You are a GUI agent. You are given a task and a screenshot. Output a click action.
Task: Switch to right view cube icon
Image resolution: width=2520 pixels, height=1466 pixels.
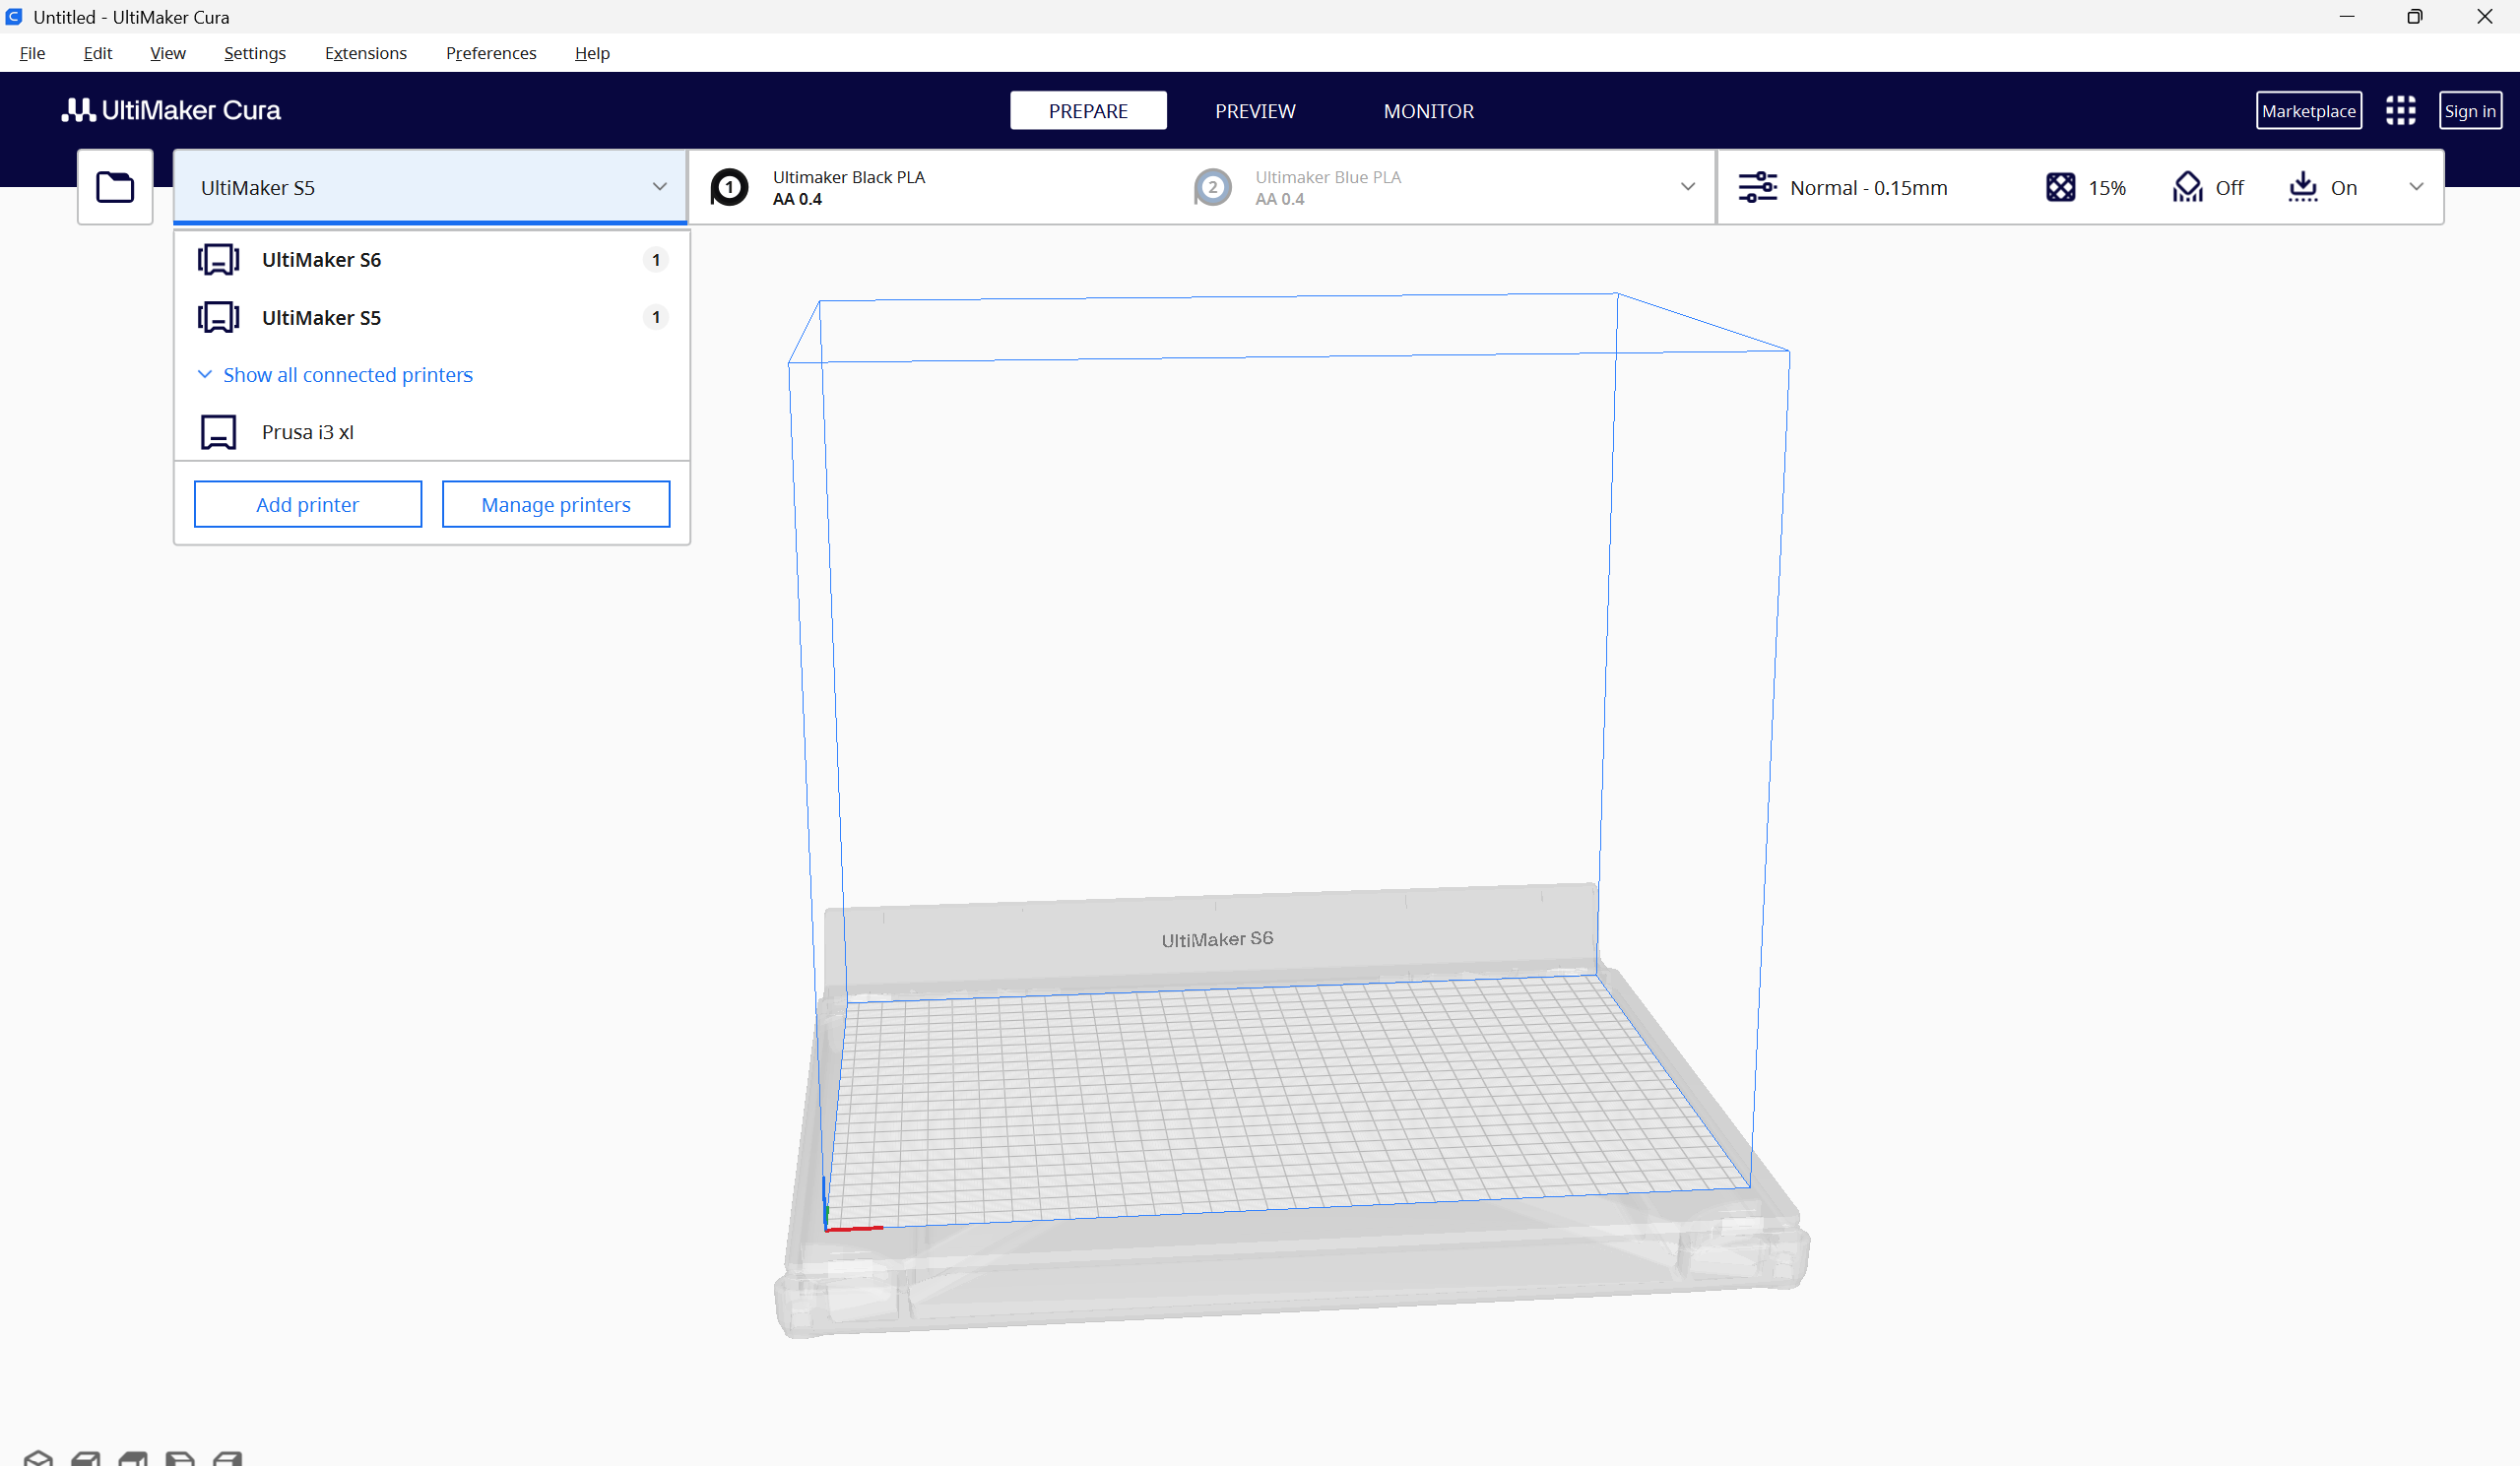(228, 1457)
